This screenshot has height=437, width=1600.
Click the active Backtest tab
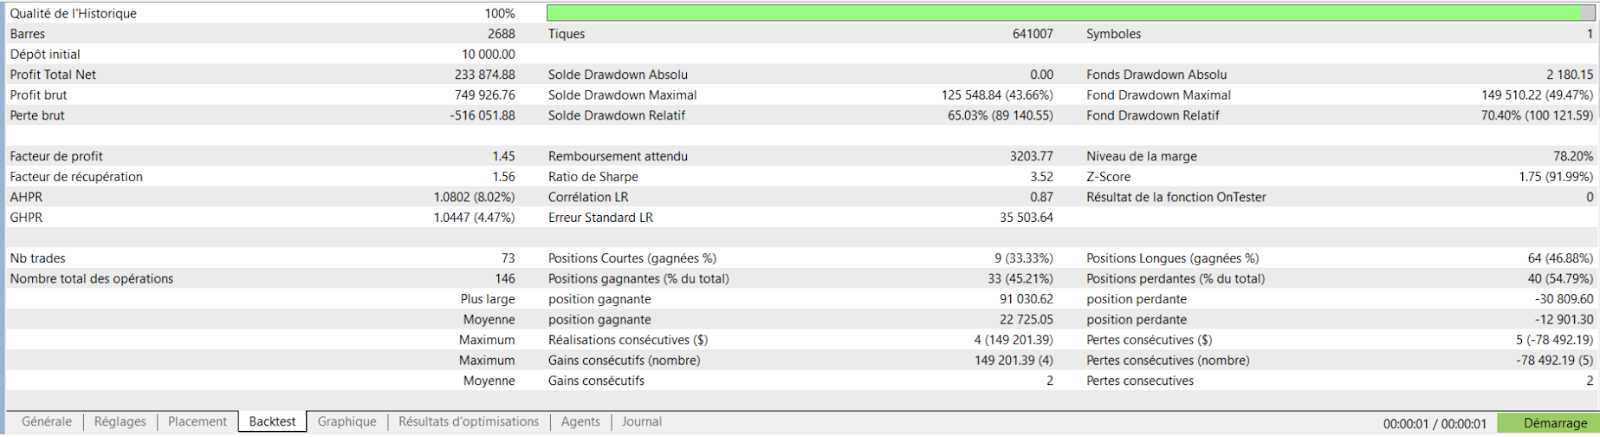click(x=272, y=422)
